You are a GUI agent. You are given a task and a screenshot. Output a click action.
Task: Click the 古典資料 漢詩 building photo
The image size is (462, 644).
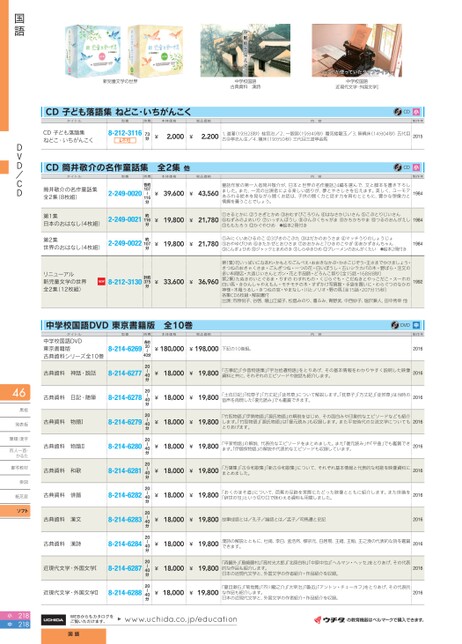pyautogui.click(x=245, y=50)
